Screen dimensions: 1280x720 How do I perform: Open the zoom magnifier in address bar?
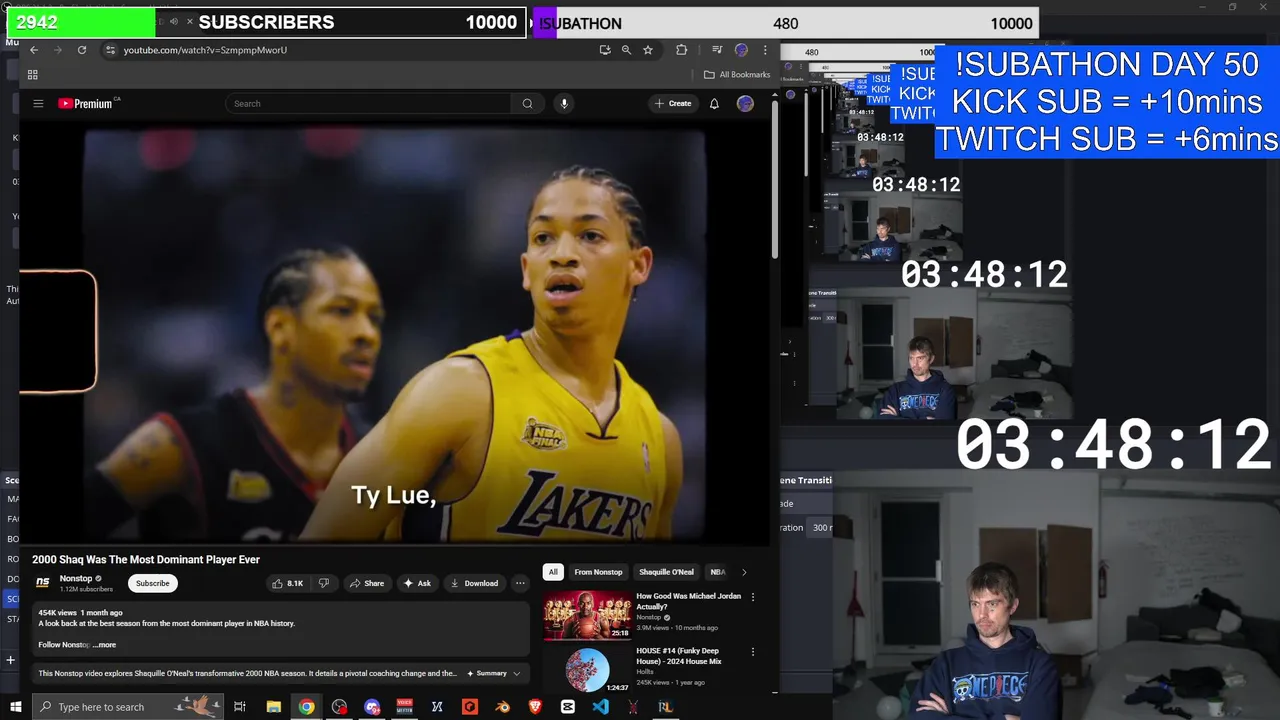[x=626, y=50]
